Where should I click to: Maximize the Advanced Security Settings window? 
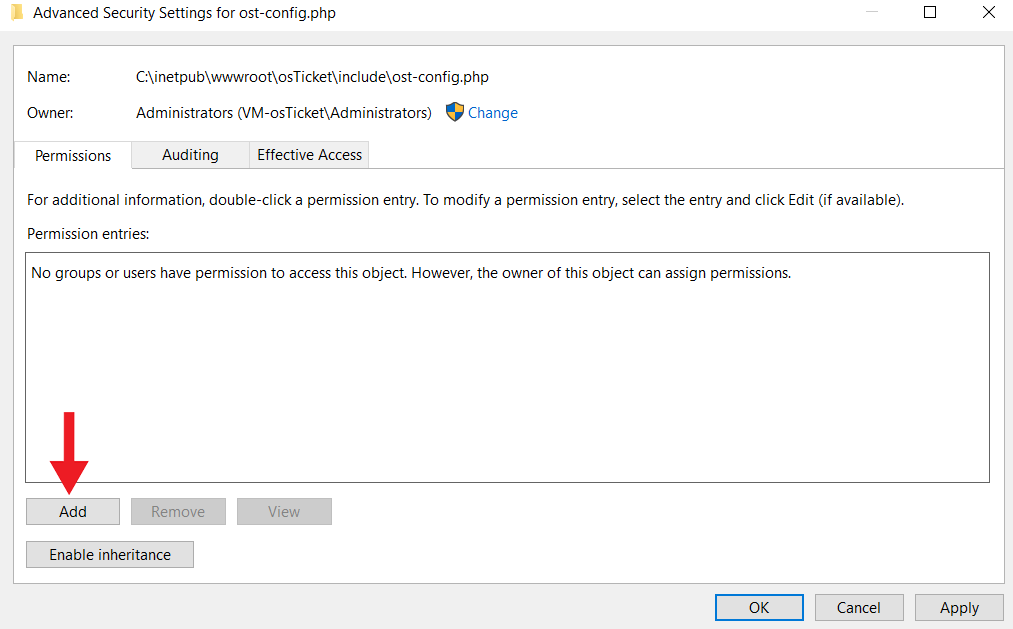click(930, 12)
